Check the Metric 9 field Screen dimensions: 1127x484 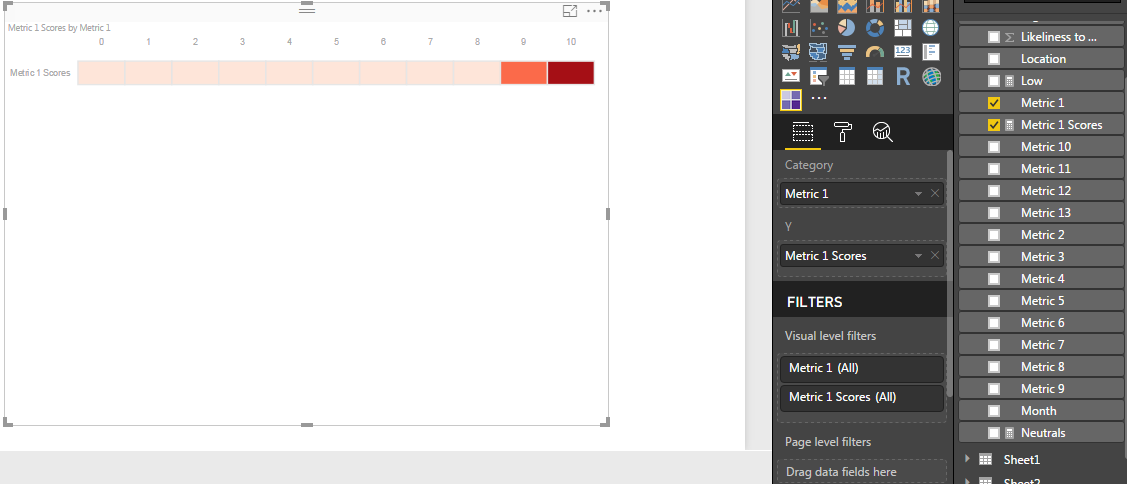(994, 389)
